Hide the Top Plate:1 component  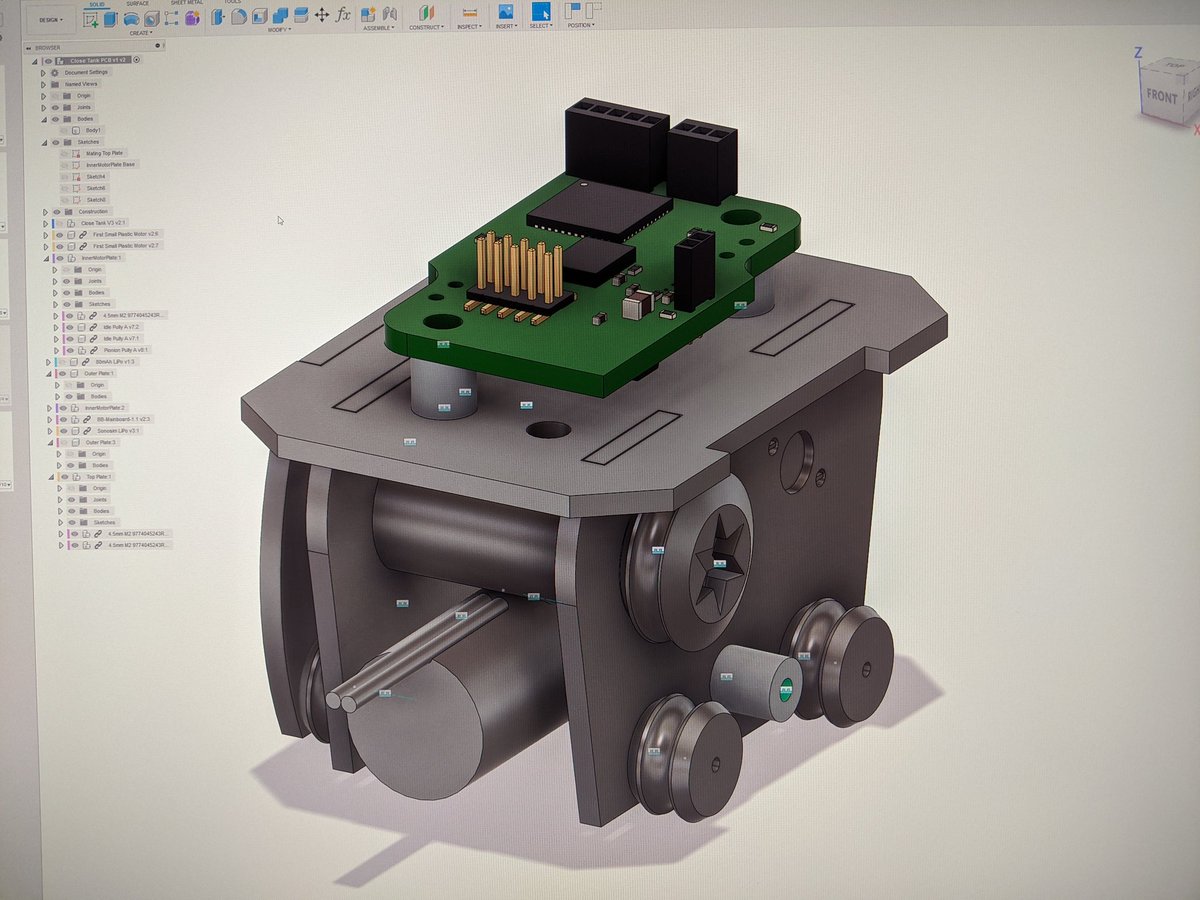pyautogui.click(x=65, y=476)
